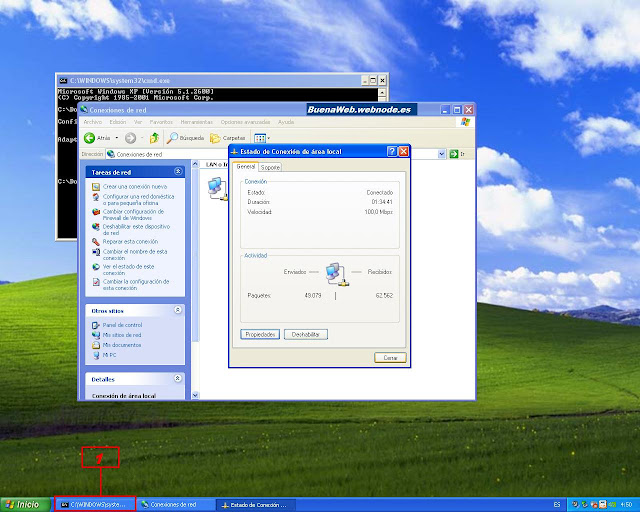The image size is (640, 512).
Task: Click Cambiar el nombre de esta conexión
Action: 135,255
